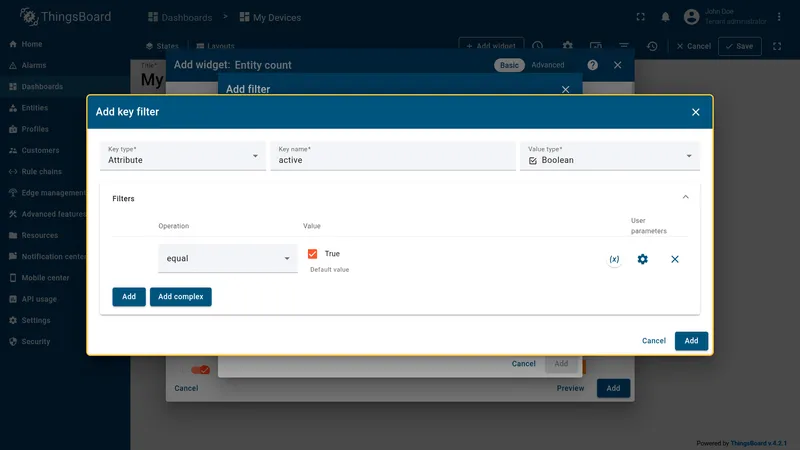
Task: Edit the Key name field with value active
Action: 393,156
